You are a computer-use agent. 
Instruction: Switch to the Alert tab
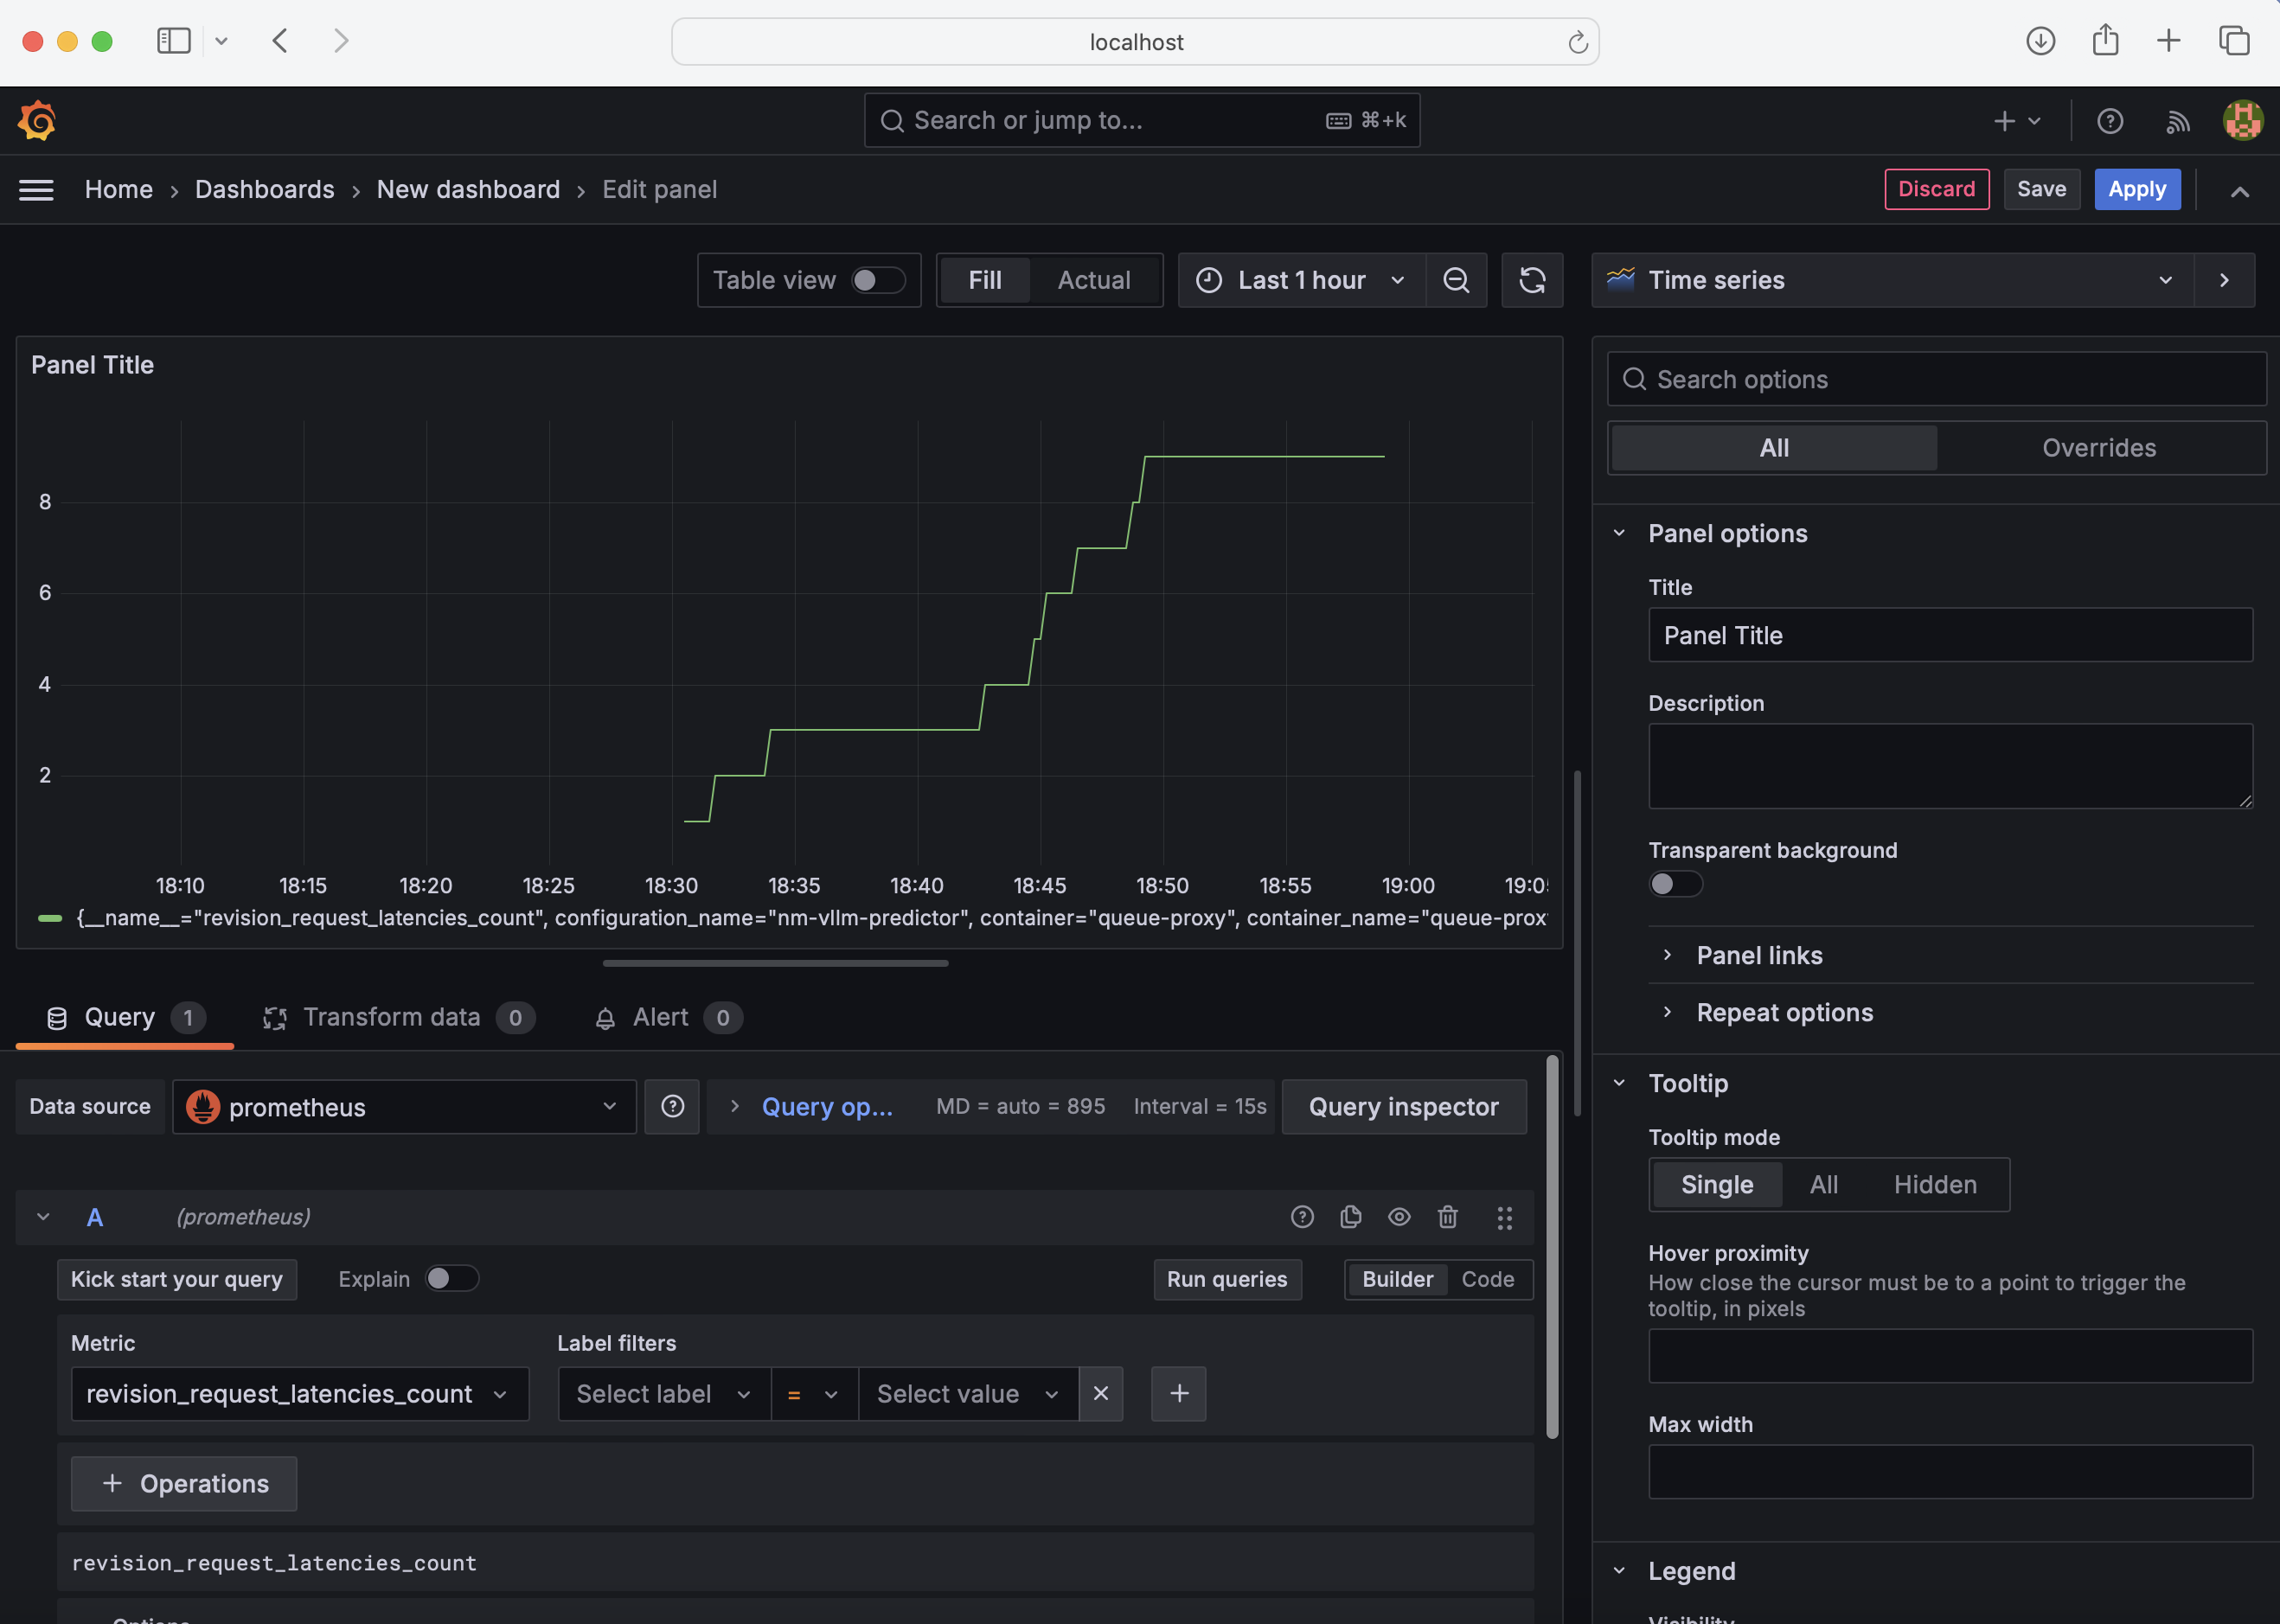tap(659, 1018)
